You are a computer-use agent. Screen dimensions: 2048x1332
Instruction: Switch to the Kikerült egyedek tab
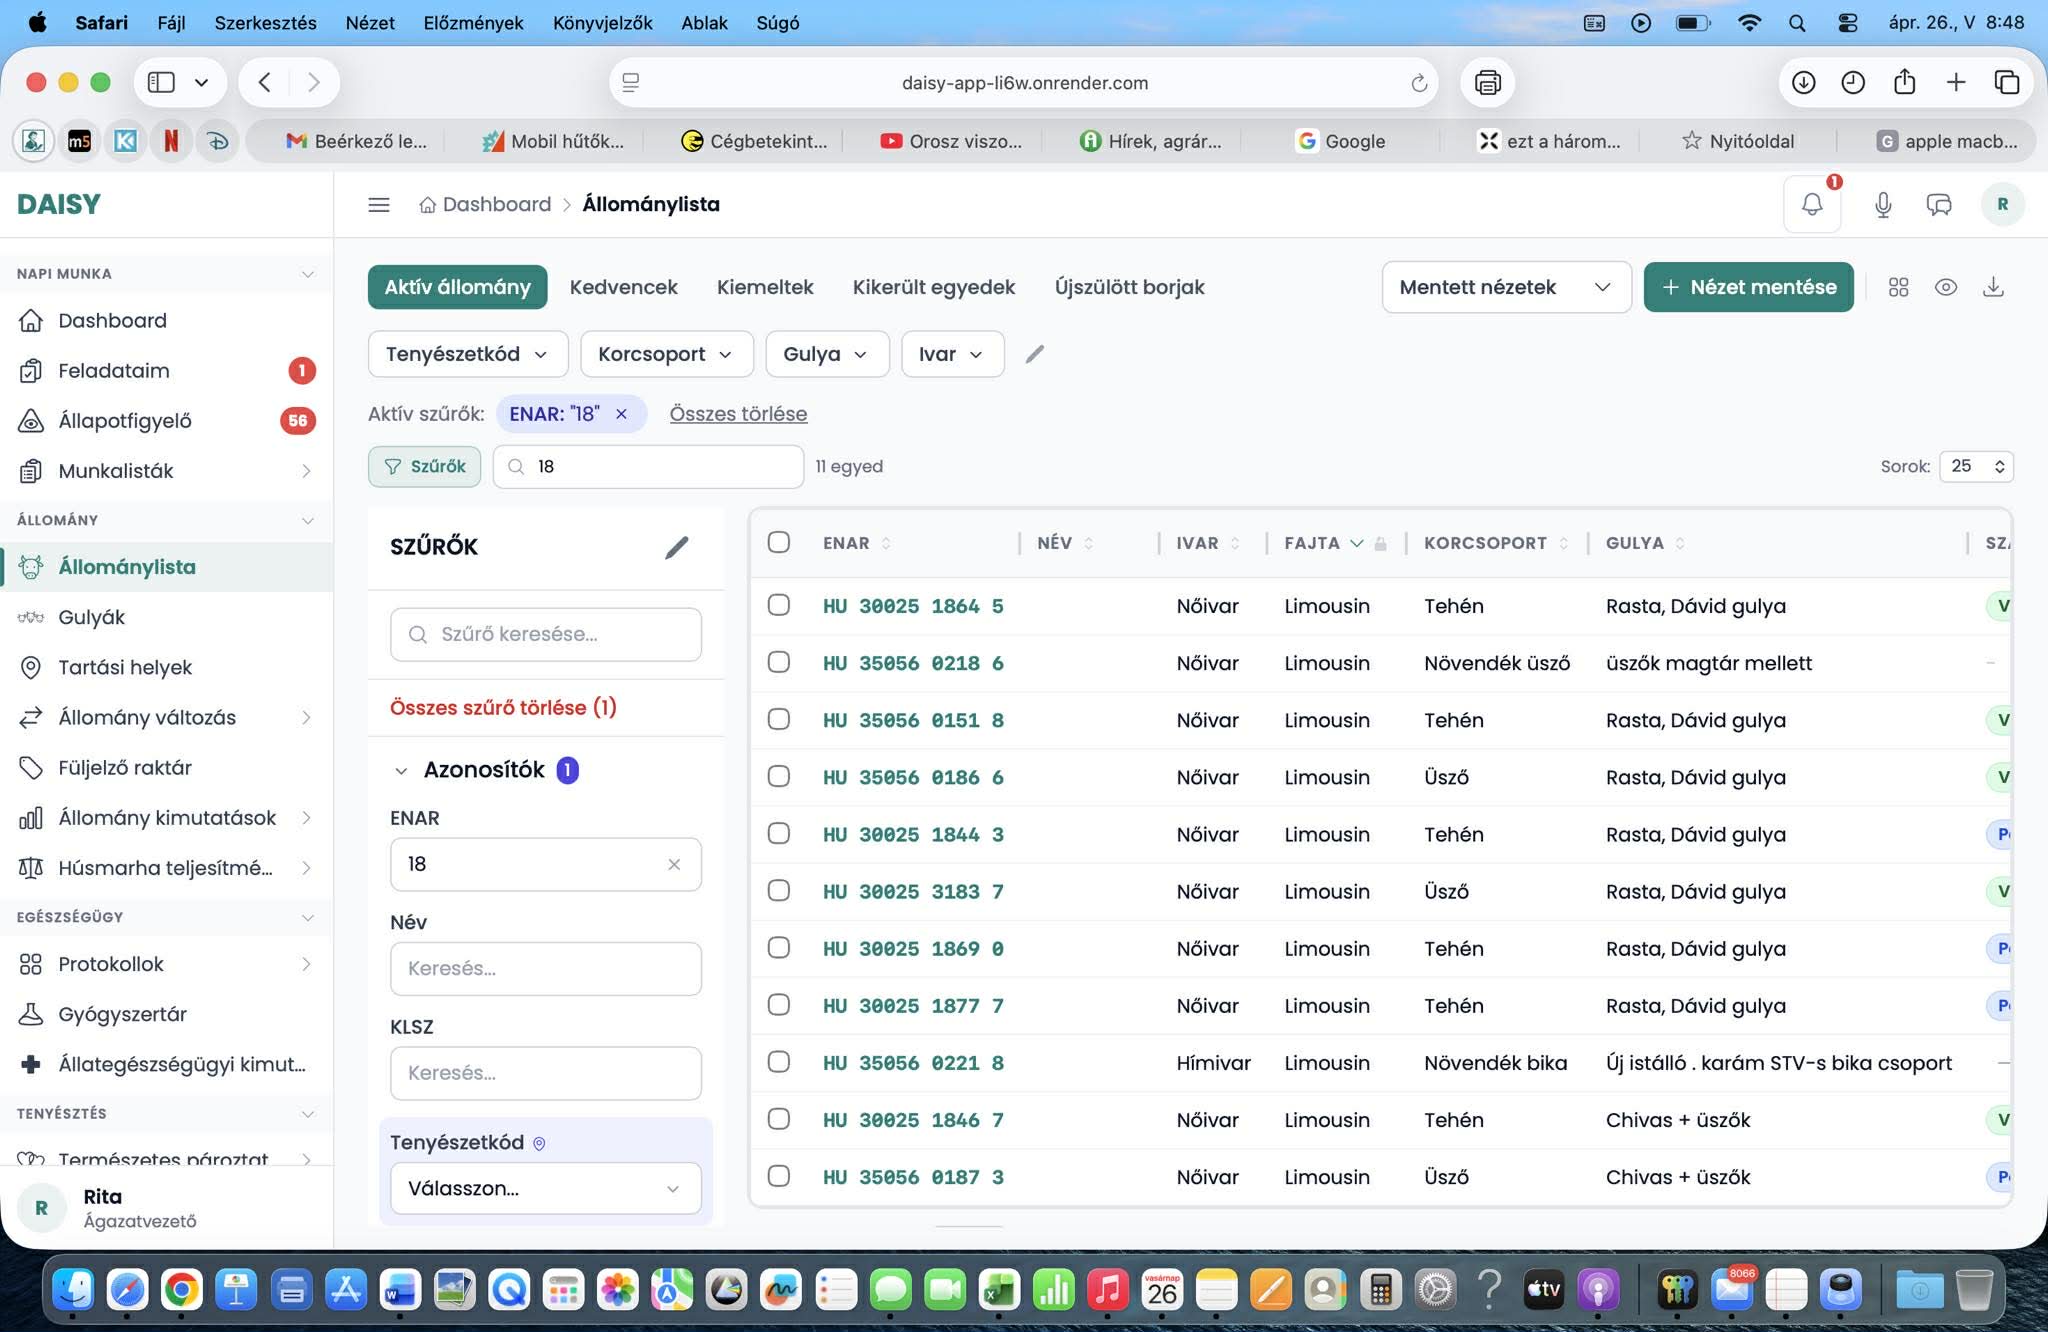click(934, 287)
